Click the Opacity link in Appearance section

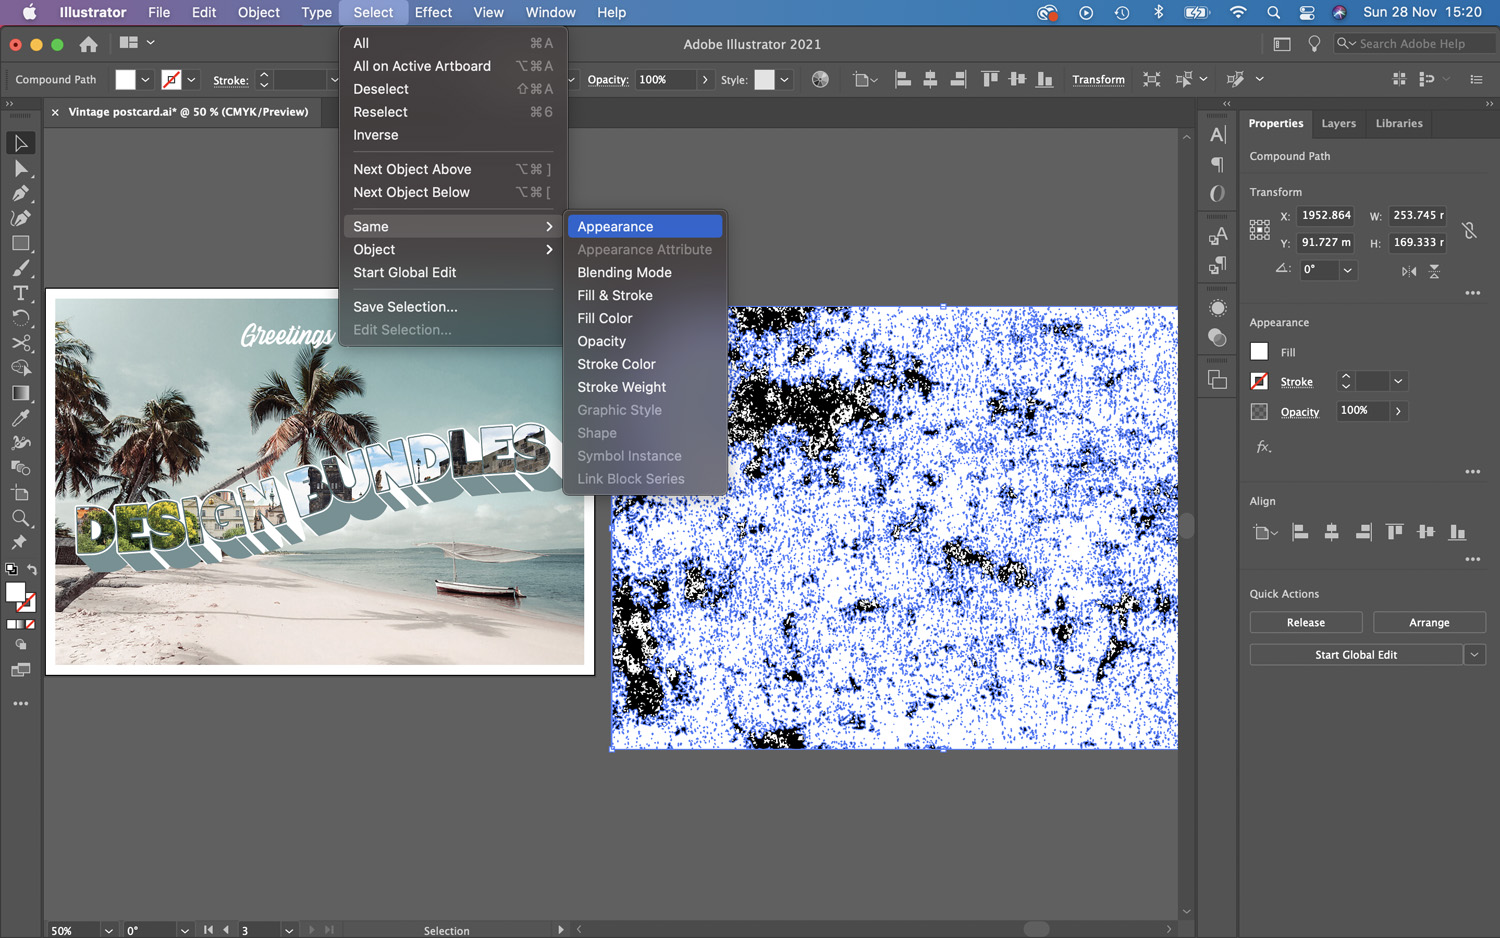click(1300, 412)
